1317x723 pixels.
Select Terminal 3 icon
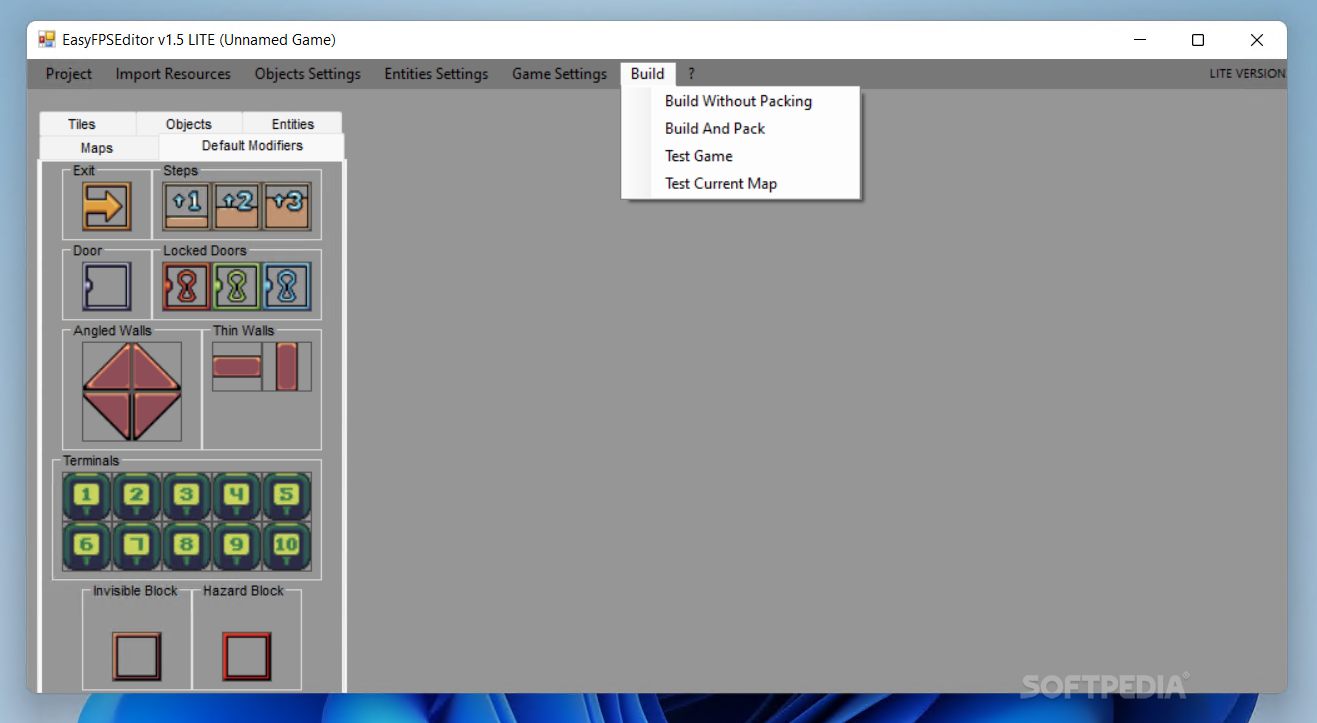coord(187,496)
